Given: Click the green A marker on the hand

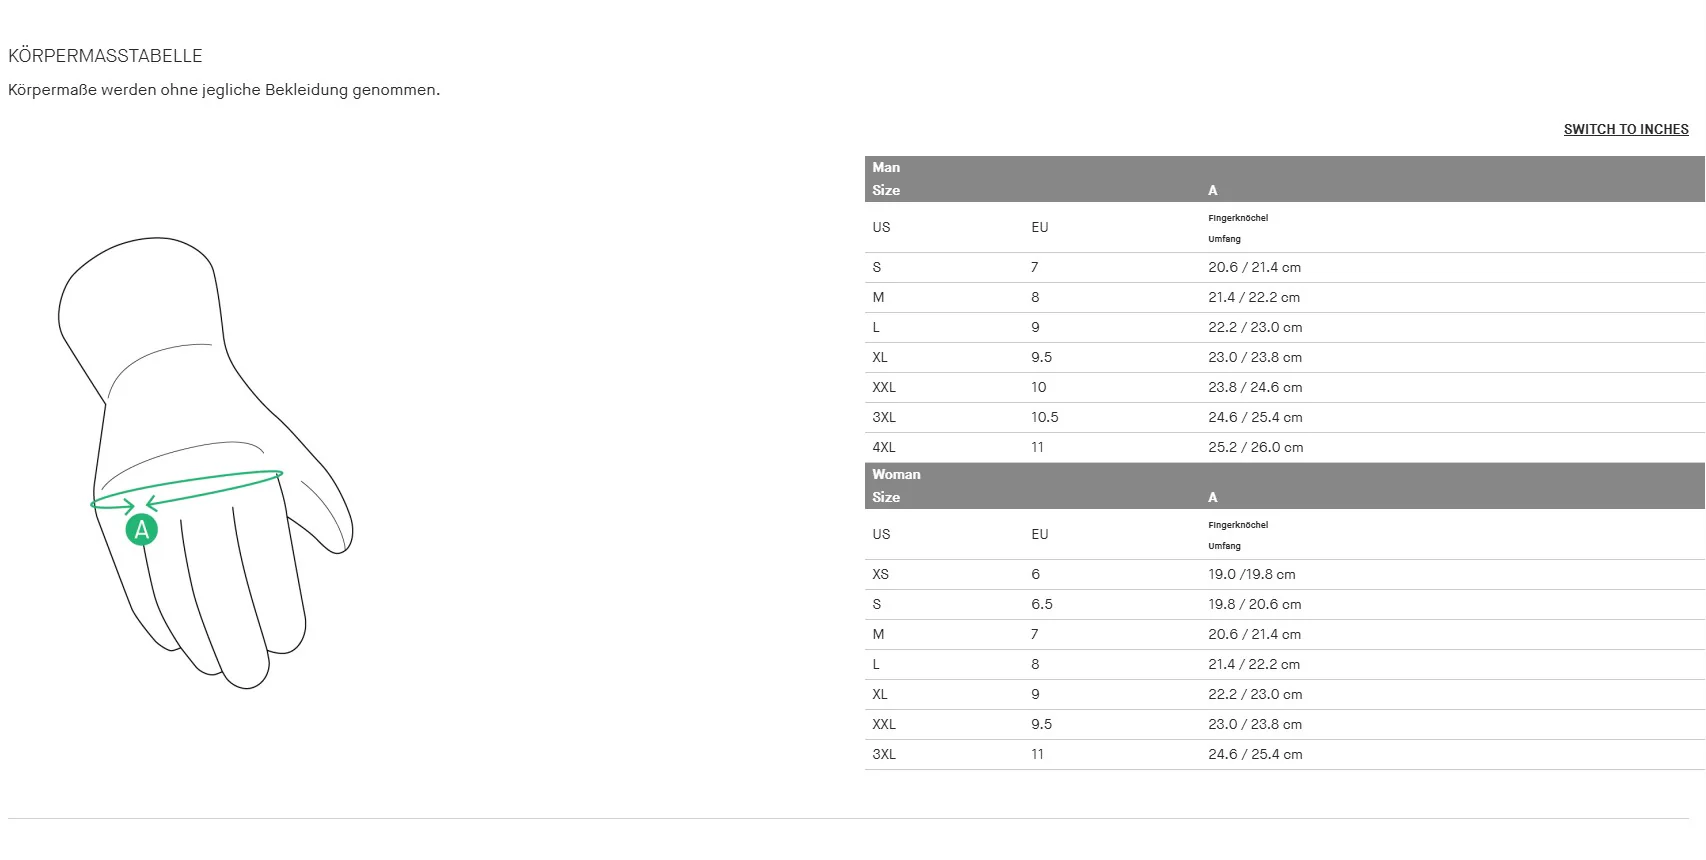Looking at the screenshot, I should [x=142, y=529].
